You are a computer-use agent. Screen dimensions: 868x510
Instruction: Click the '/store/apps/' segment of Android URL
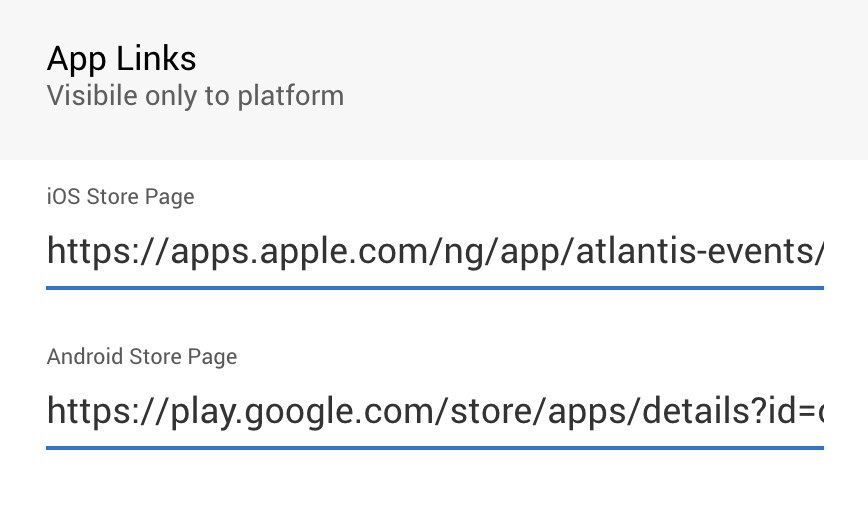537,412
